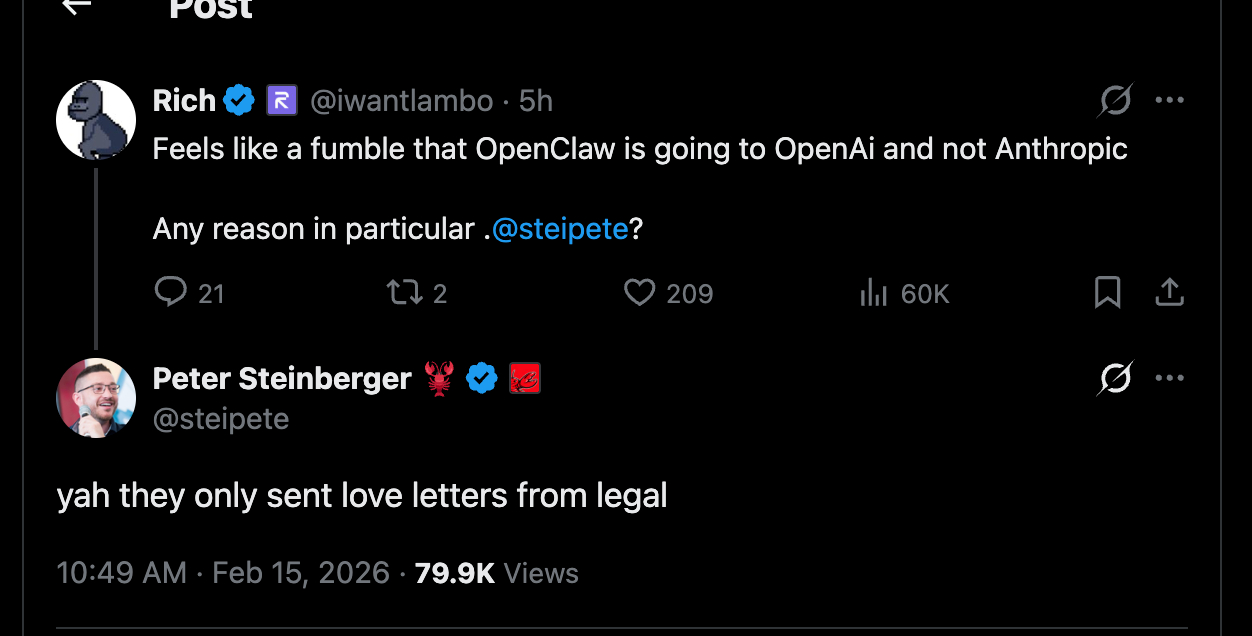Open the Peter Steinberger display name
Image resolution: width=1252 pixels, height=636 pixels.
[282, 378]
